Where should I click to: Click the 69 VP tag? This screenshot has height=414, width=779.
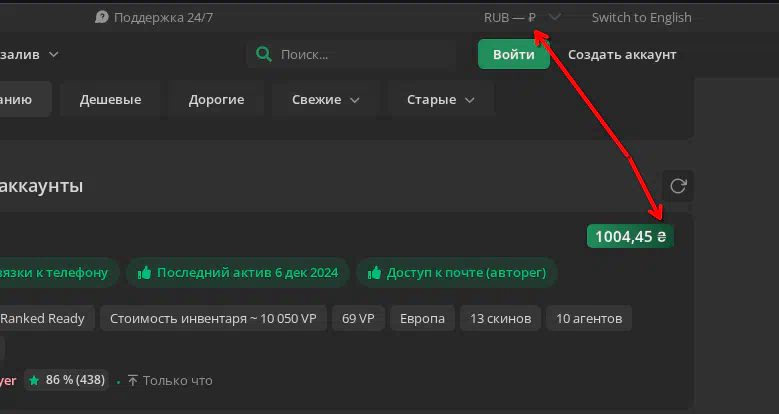(x=358, y=318)
